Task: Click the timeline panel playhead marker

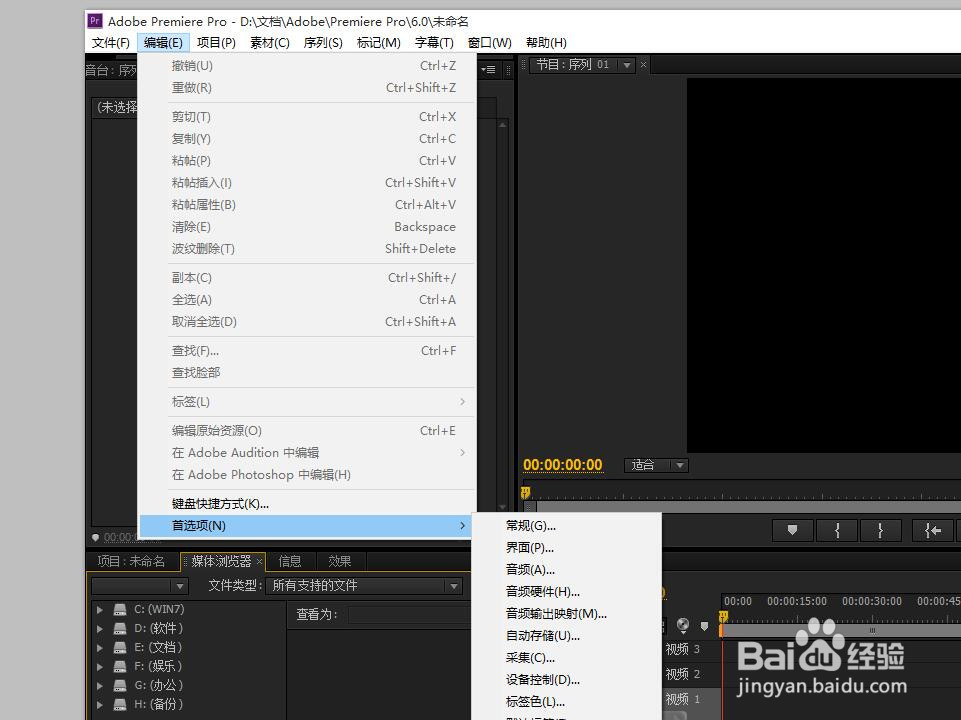Action: pos(723,616)
